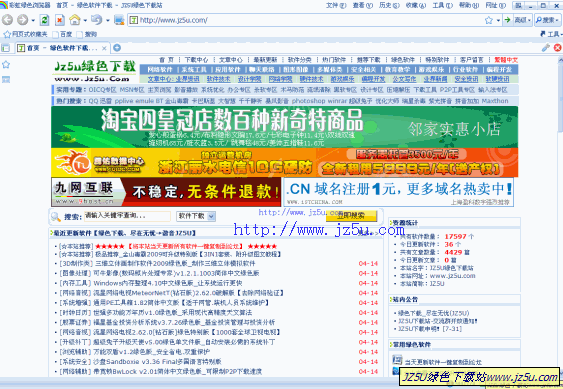Open the 百度 bookmark

(62, 34)
